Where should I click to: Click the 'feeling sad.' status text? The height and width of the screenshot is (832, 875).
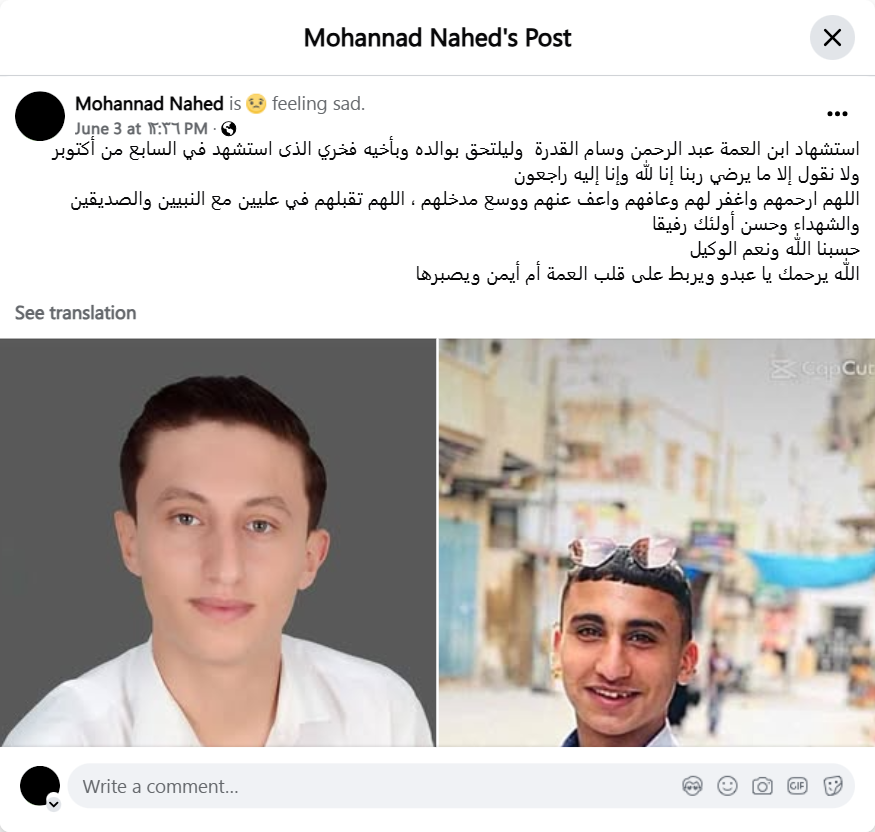[x=318, y=104]
